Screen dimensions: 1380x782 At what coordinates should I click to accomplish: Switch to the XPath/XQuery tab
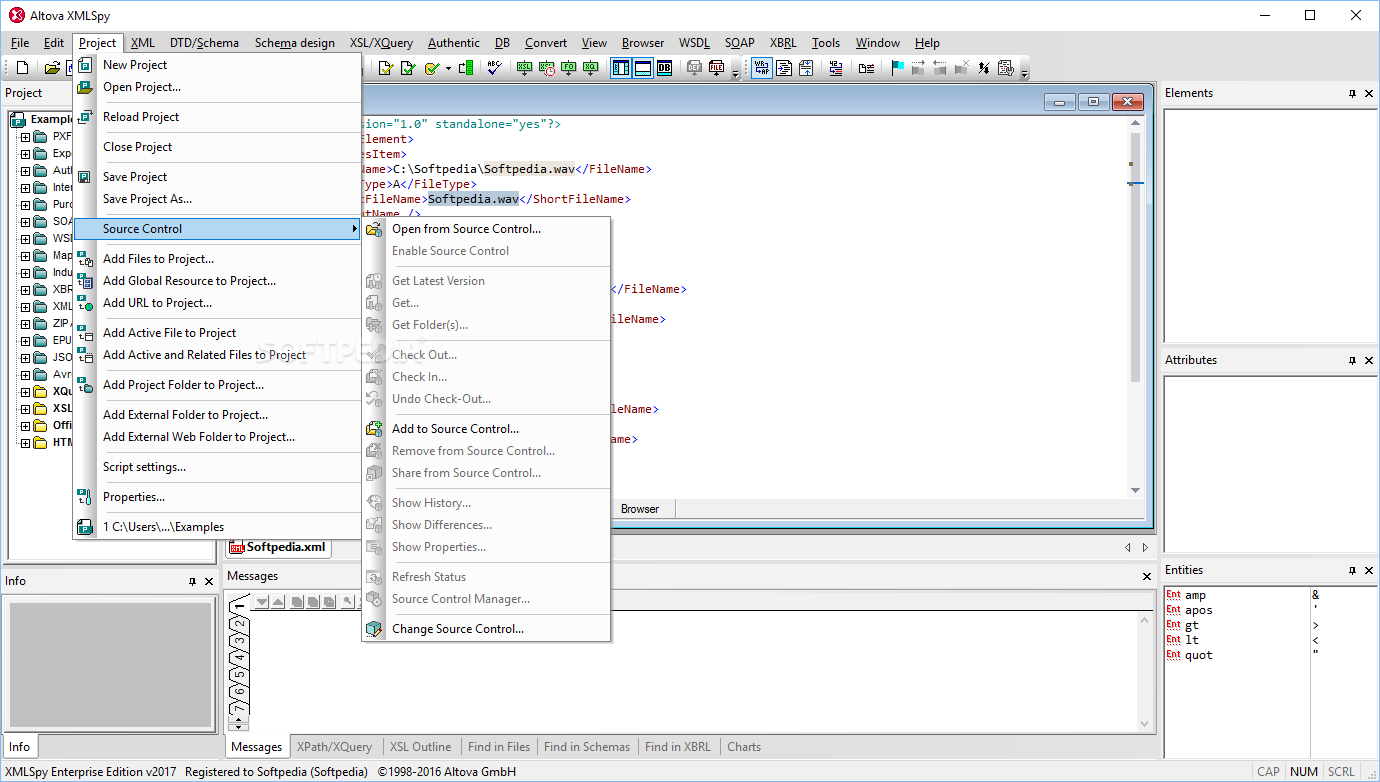334,747
